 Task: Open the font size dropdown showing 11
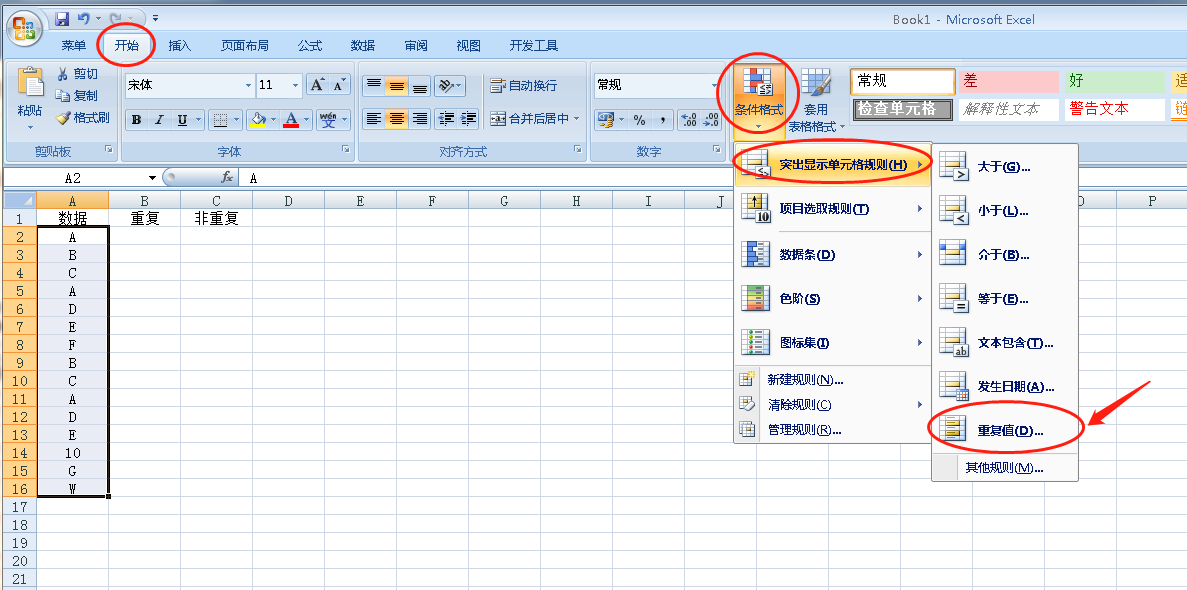[295, 86]
